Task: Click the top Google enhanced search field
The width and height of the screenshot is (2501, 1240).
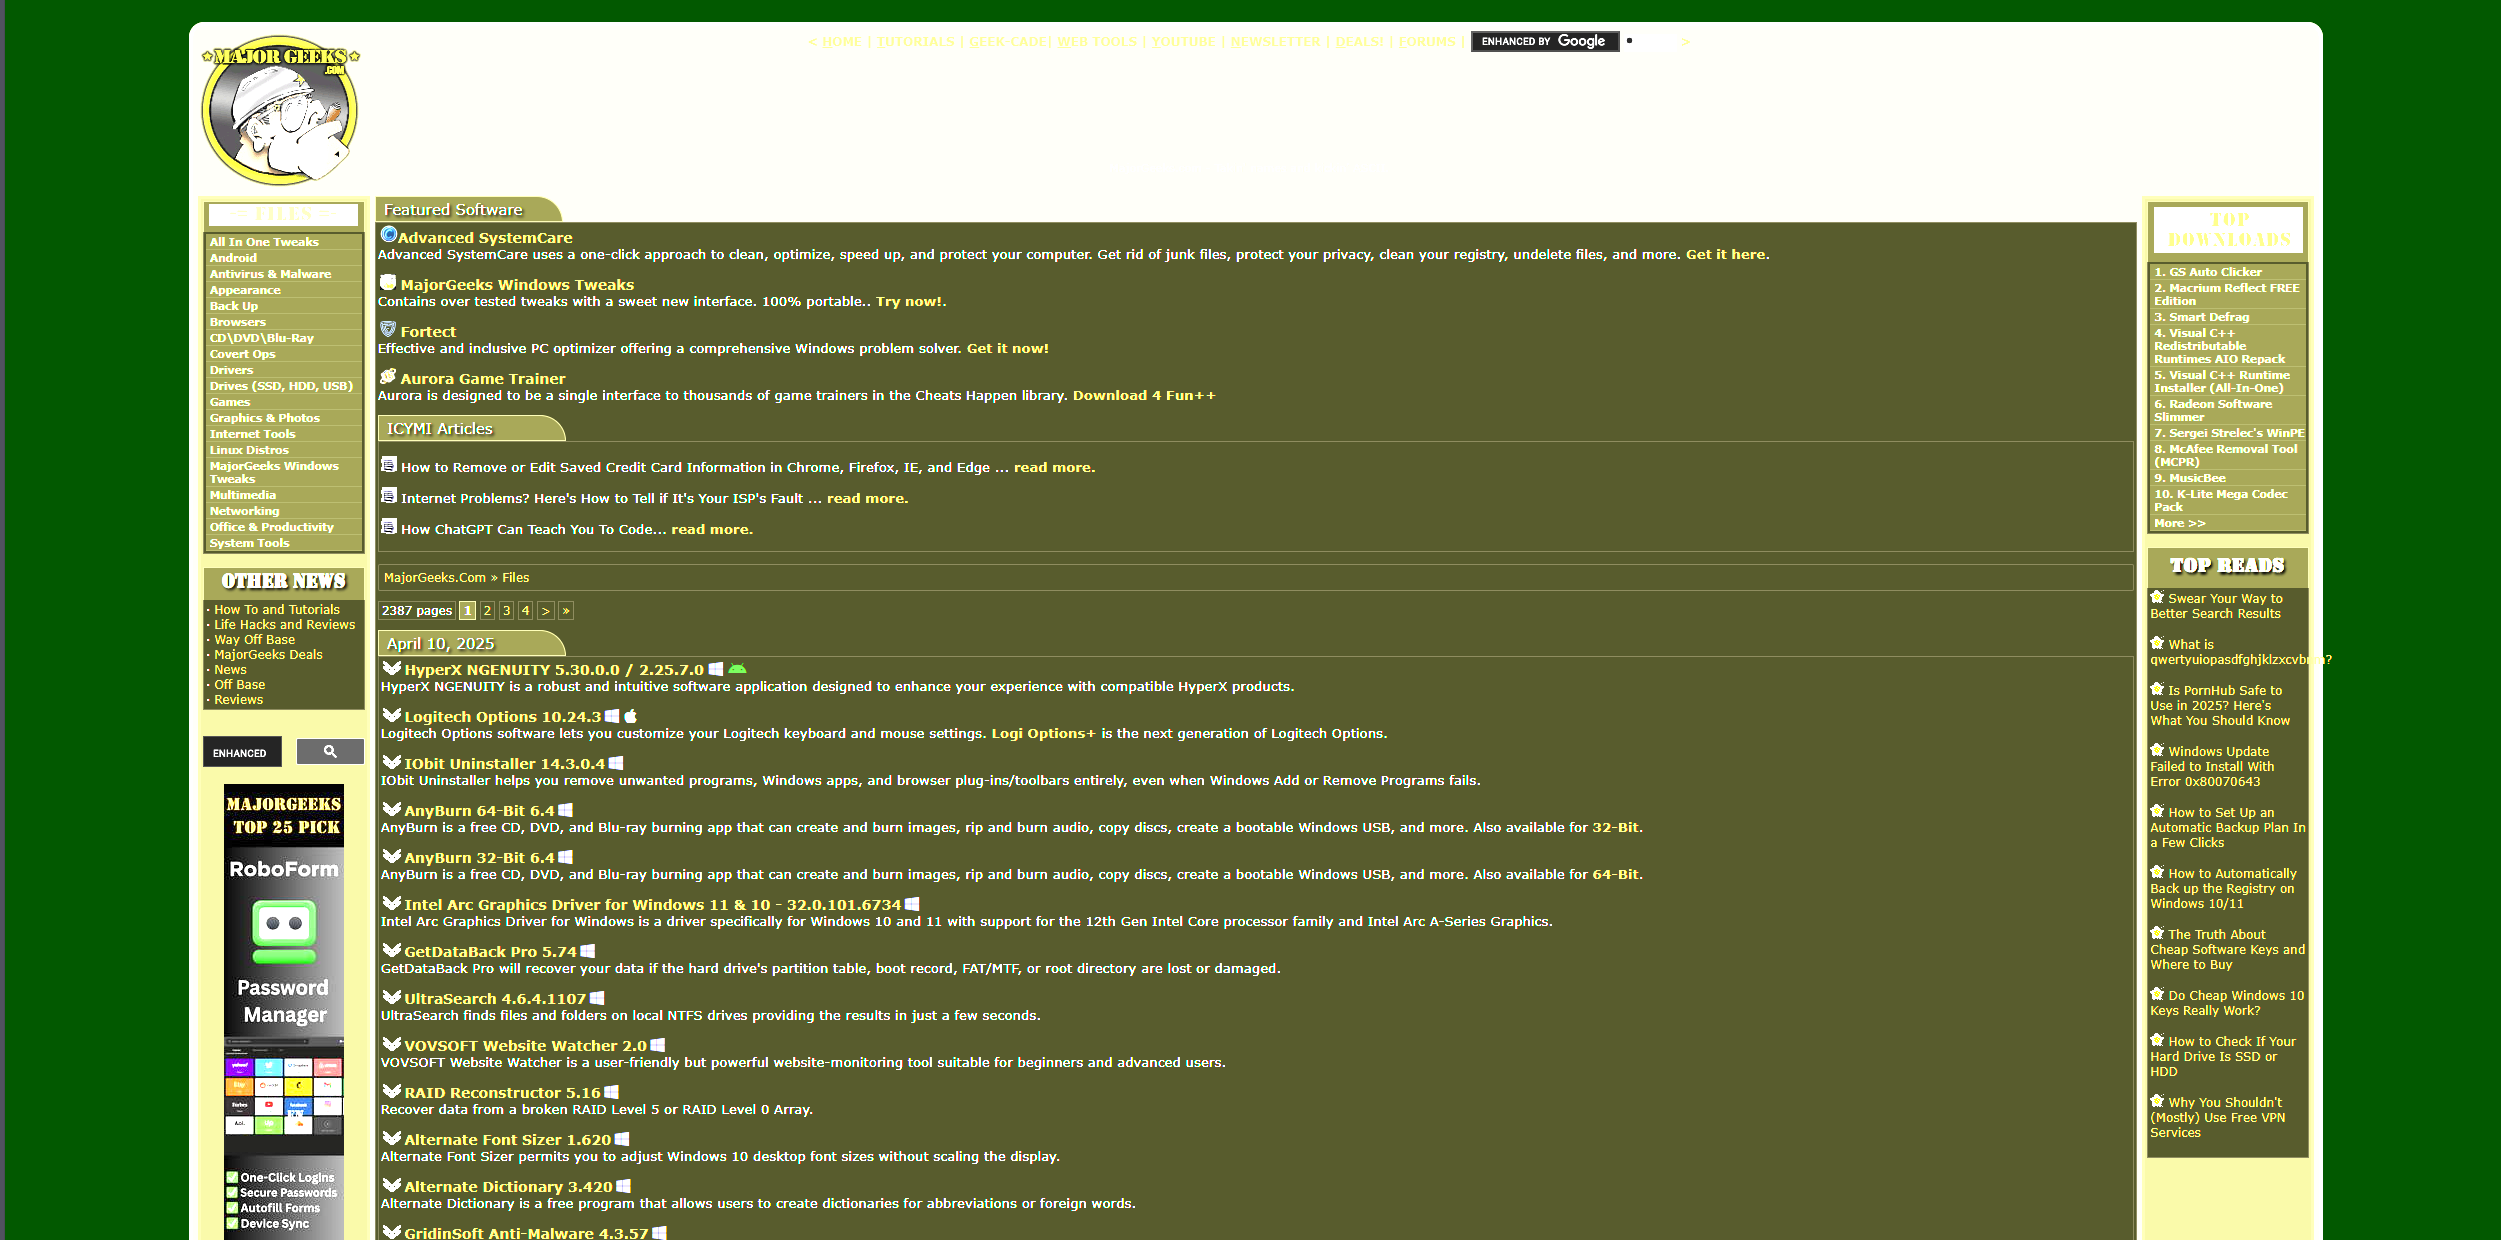Action: tap(1544, 42)
